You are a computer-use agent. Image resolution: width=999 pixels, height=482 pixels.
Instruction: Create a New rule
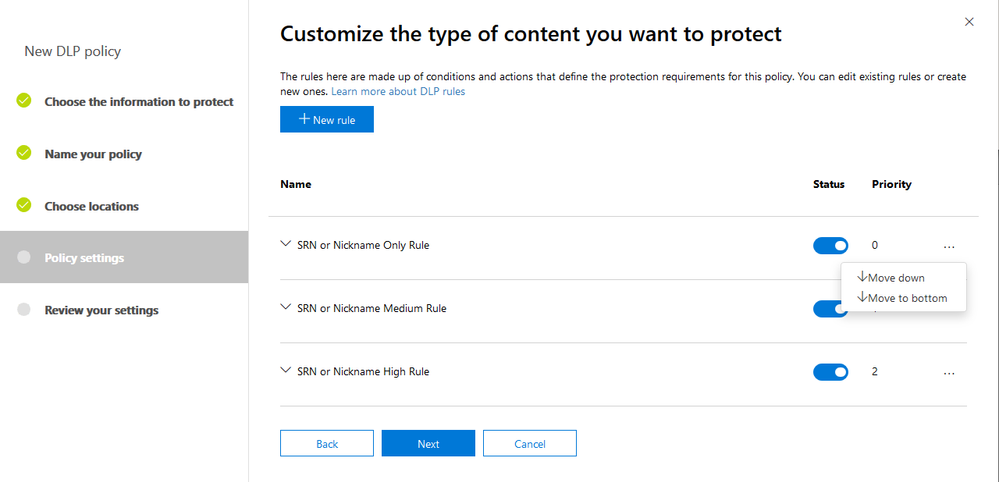click(327, 120)
